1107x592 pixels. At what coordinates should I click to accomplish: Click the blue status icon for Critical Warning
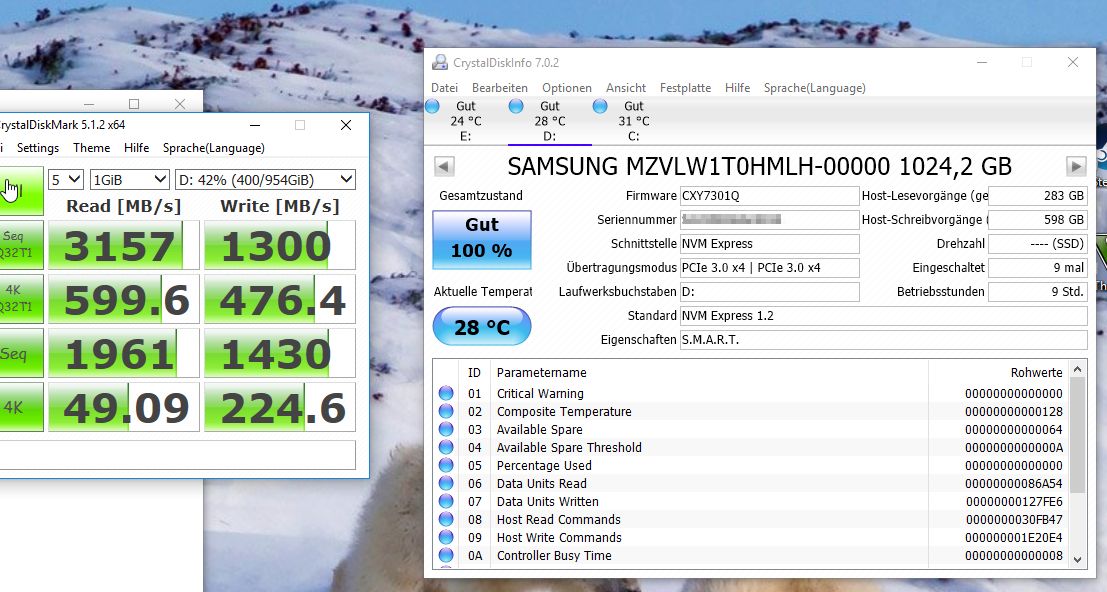[446, 393]
